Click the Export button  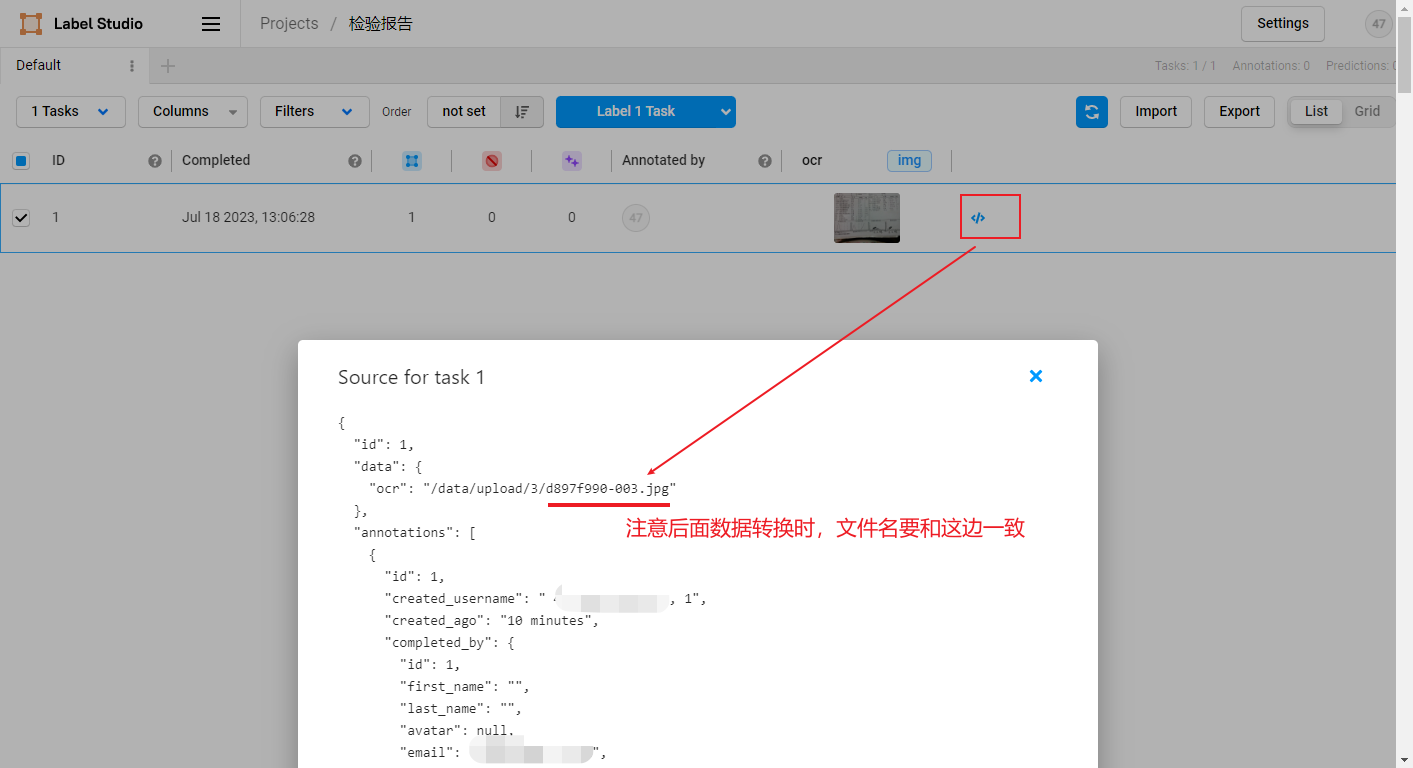pos(1239,112)
